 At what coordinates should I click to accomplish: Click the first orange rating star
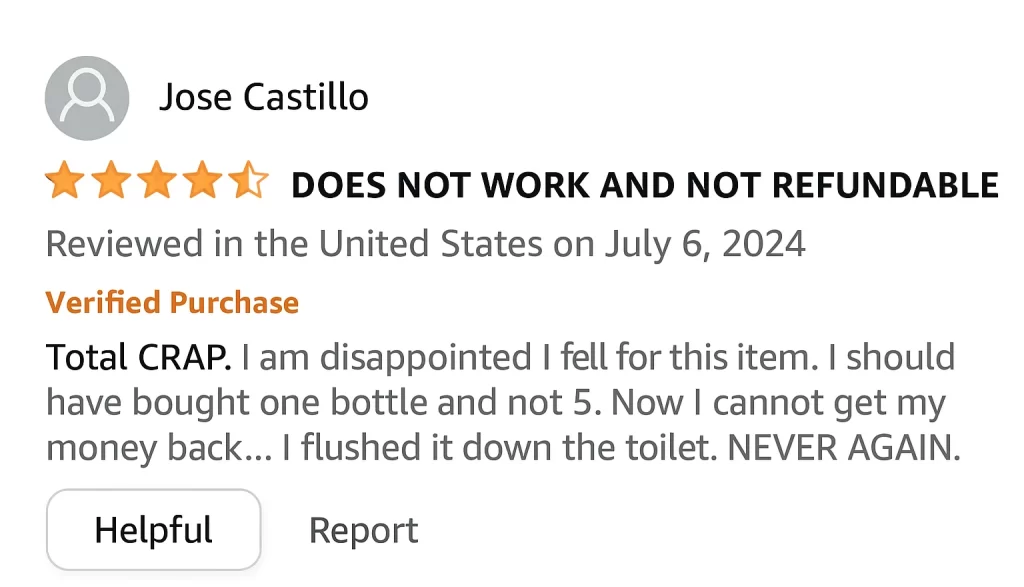[64, 183]
